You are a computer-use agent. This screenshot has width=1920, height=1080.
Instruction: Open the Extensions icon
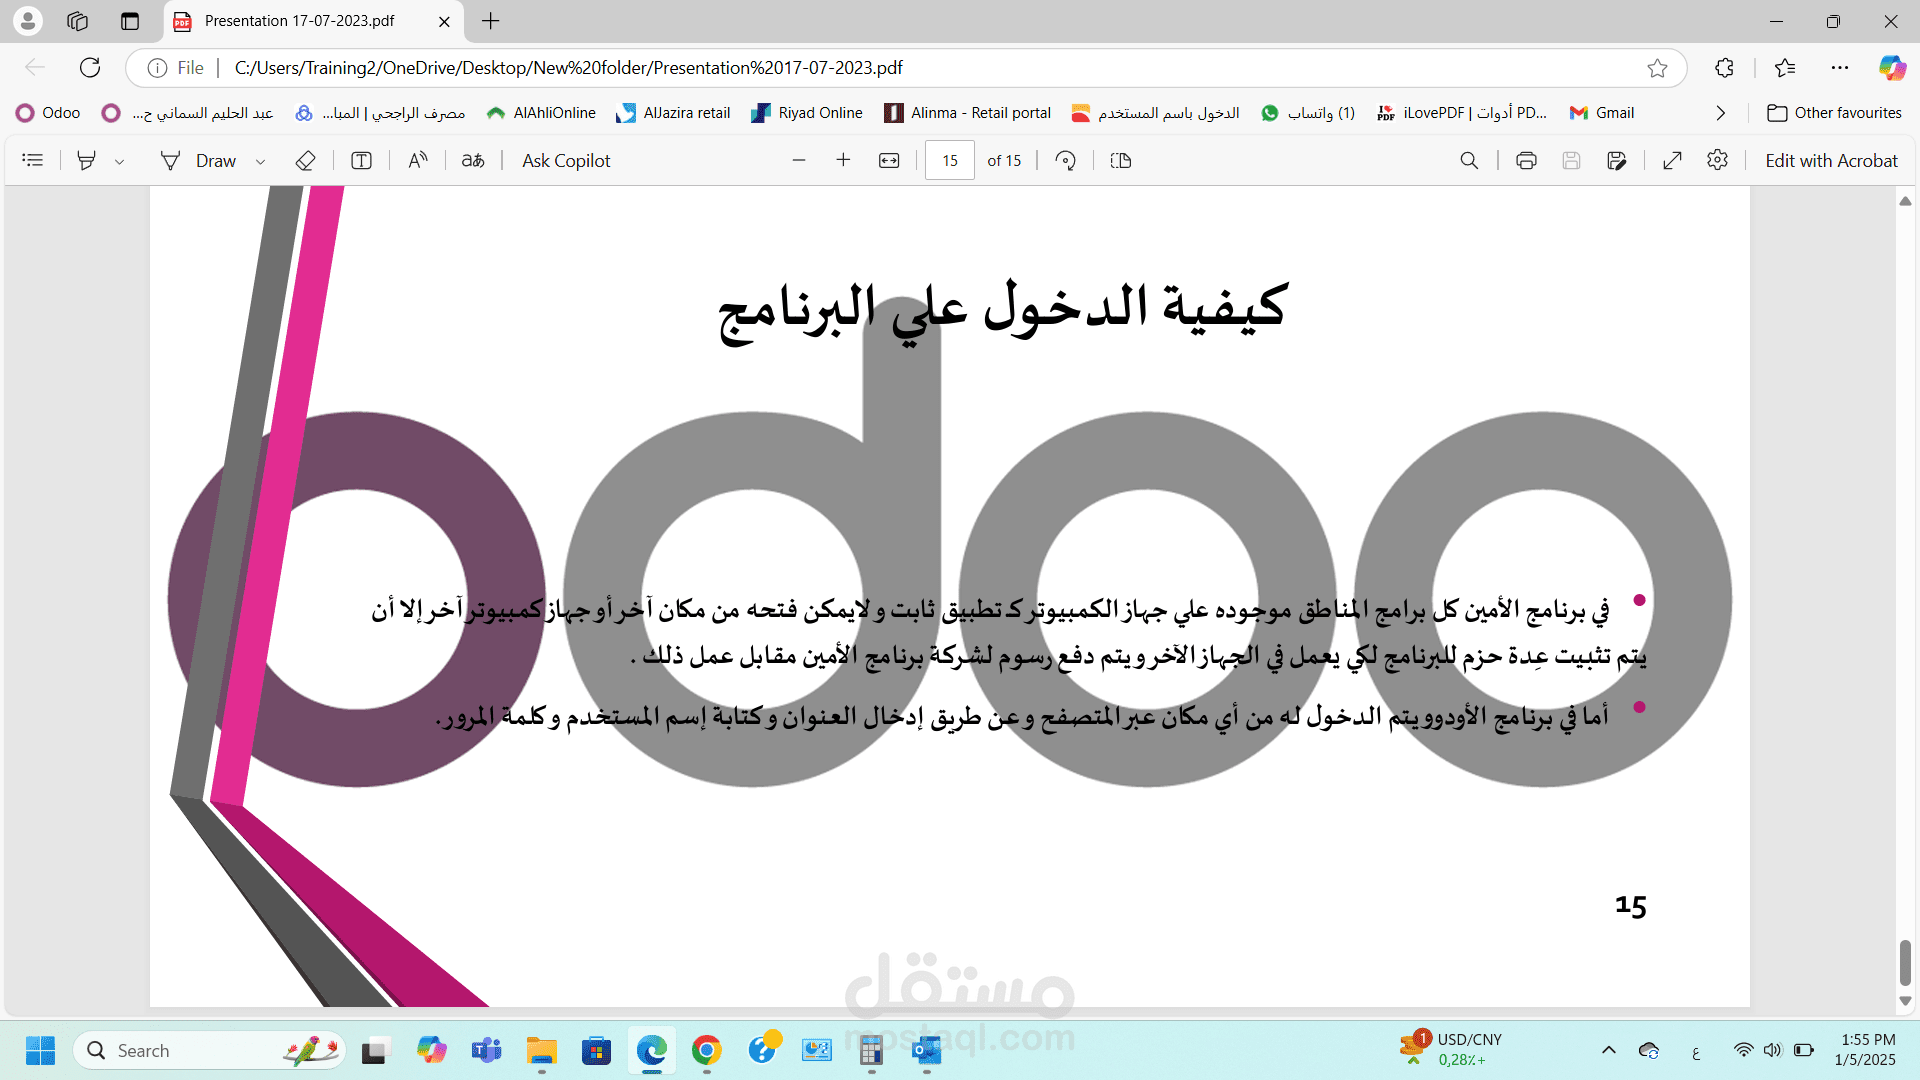[x=1724, y=67]
